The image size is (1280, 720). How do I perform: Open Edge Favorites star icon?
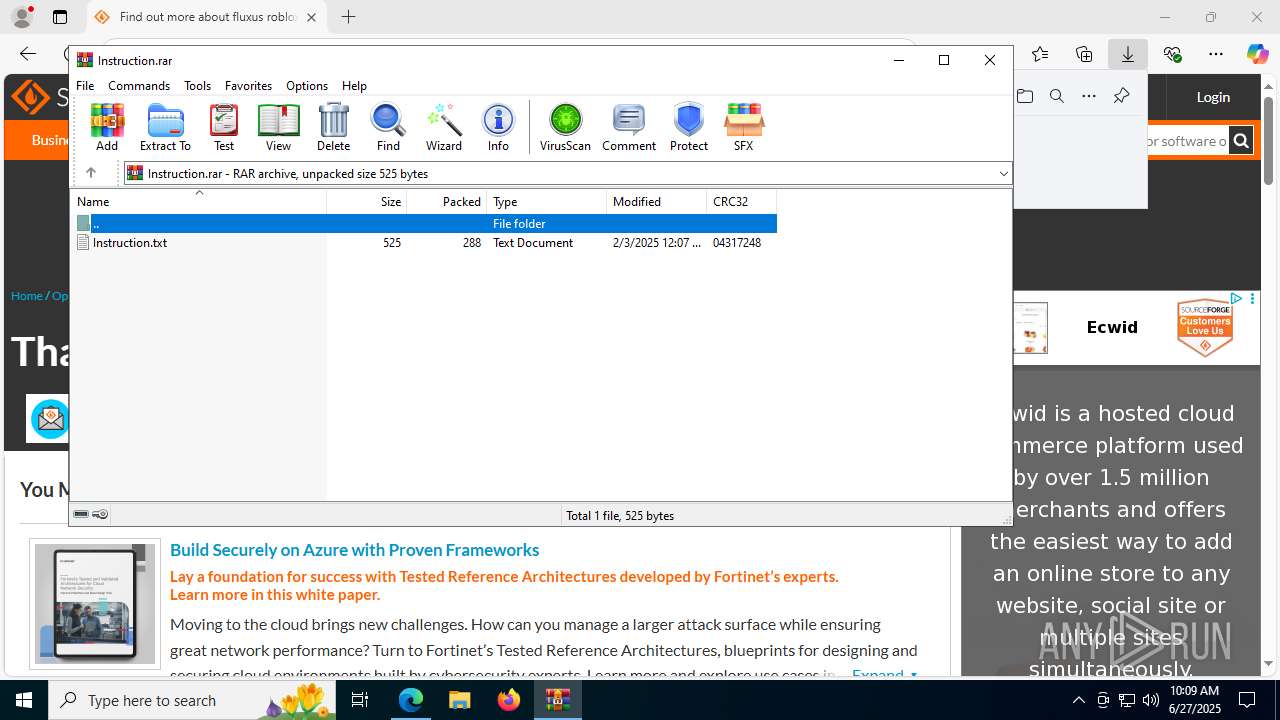pyautogui.click(x=1040, y=54)
